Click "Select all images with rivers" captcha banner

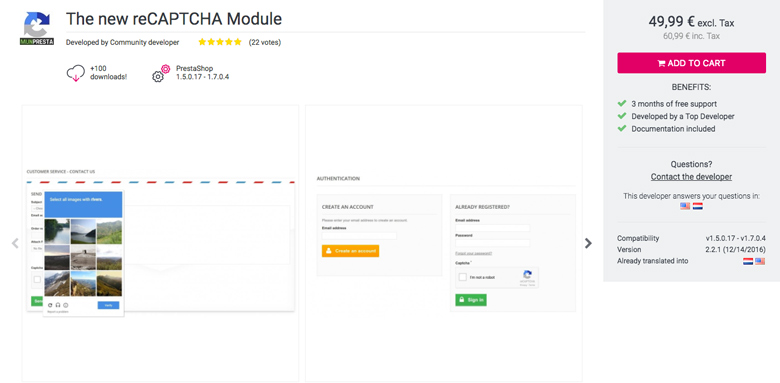pyautogui.click(x=84, y=204)
